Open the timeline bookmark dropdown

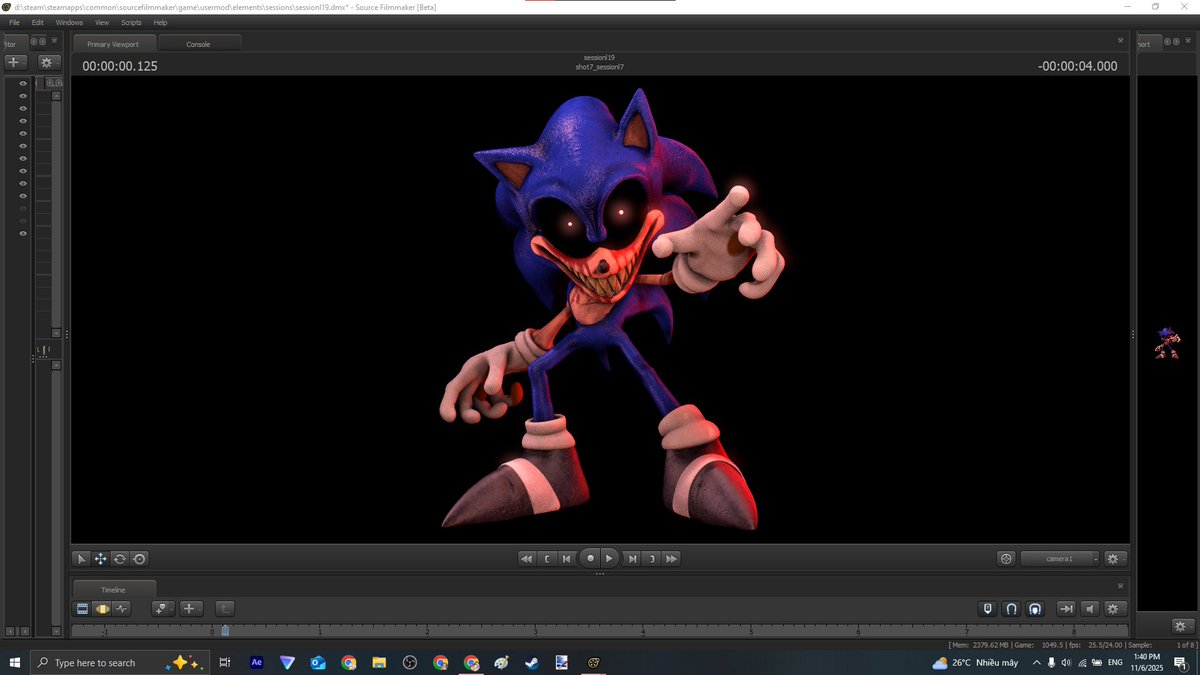163,608
